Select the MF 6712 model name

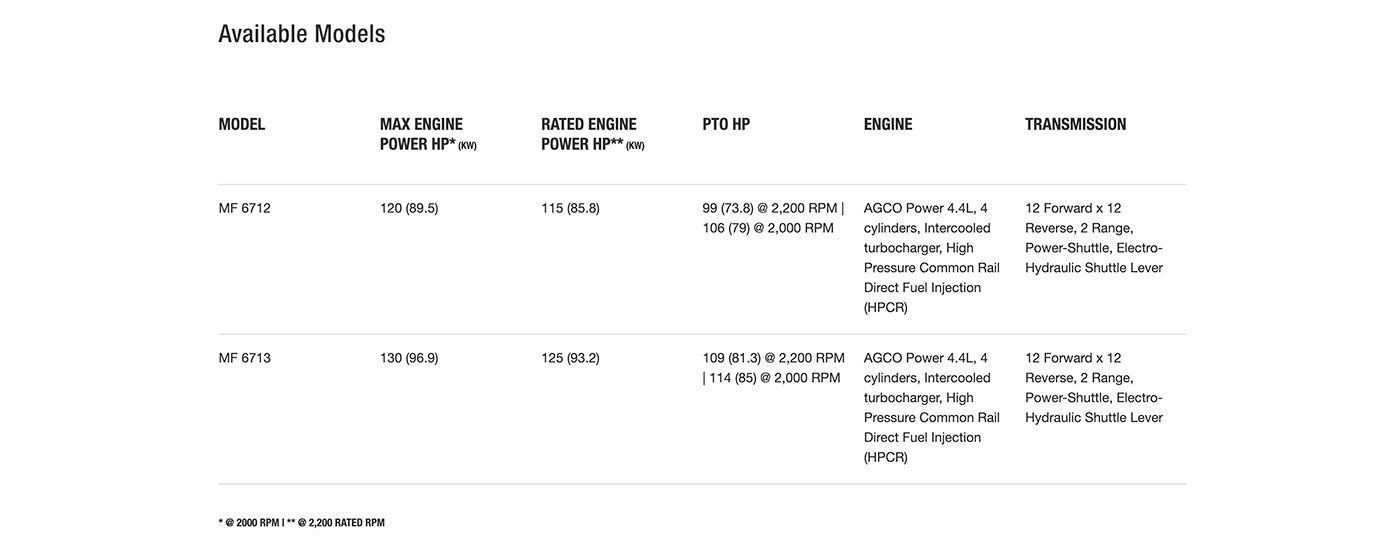click(245, 209)
